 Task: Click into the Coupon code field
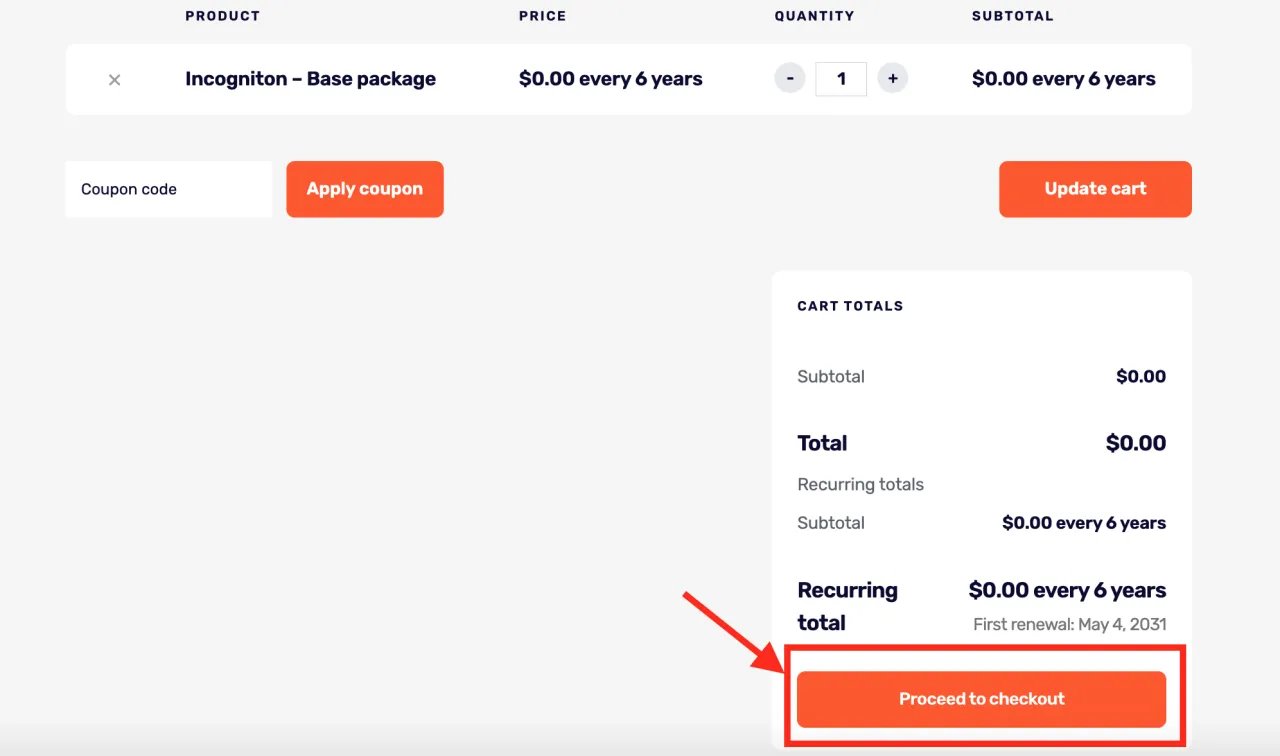point(169,189)
